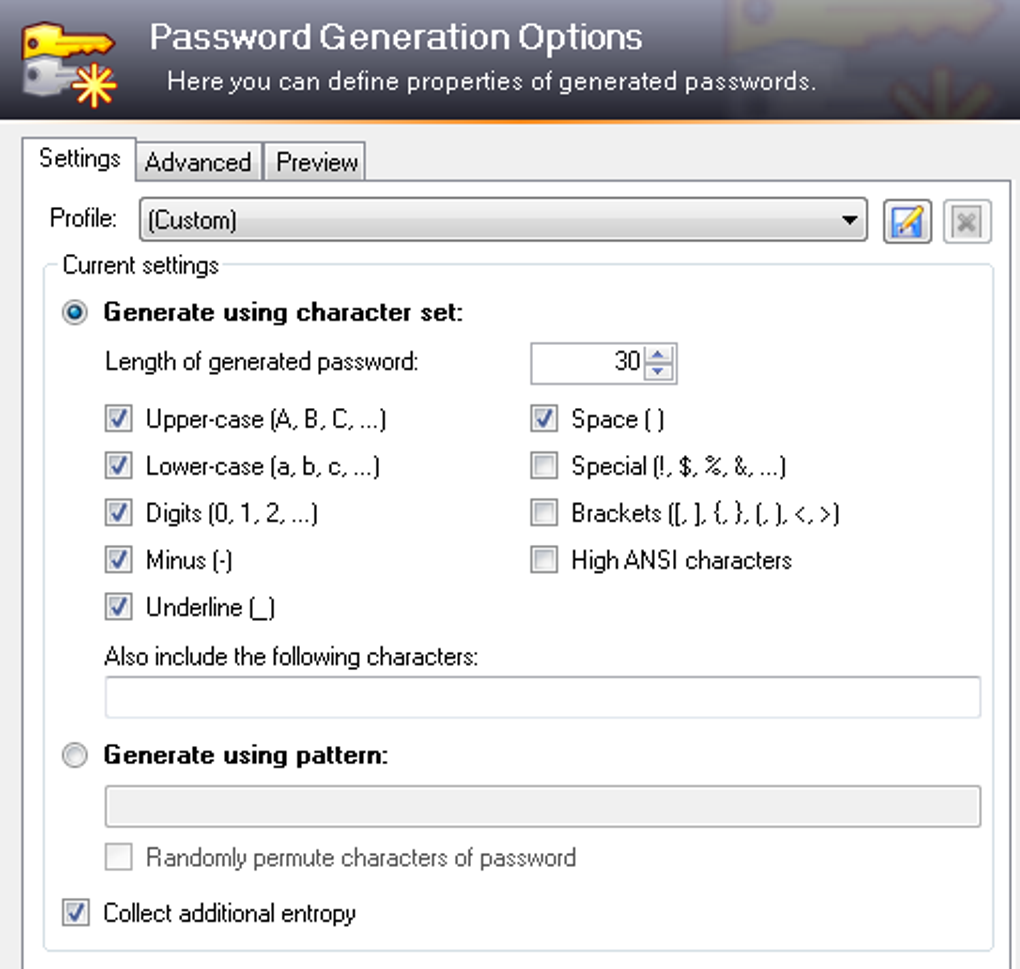This screenshot has height=969, width=1020.
Task: Uncheck the Minus character checkbox
Action: coord(119,560)
